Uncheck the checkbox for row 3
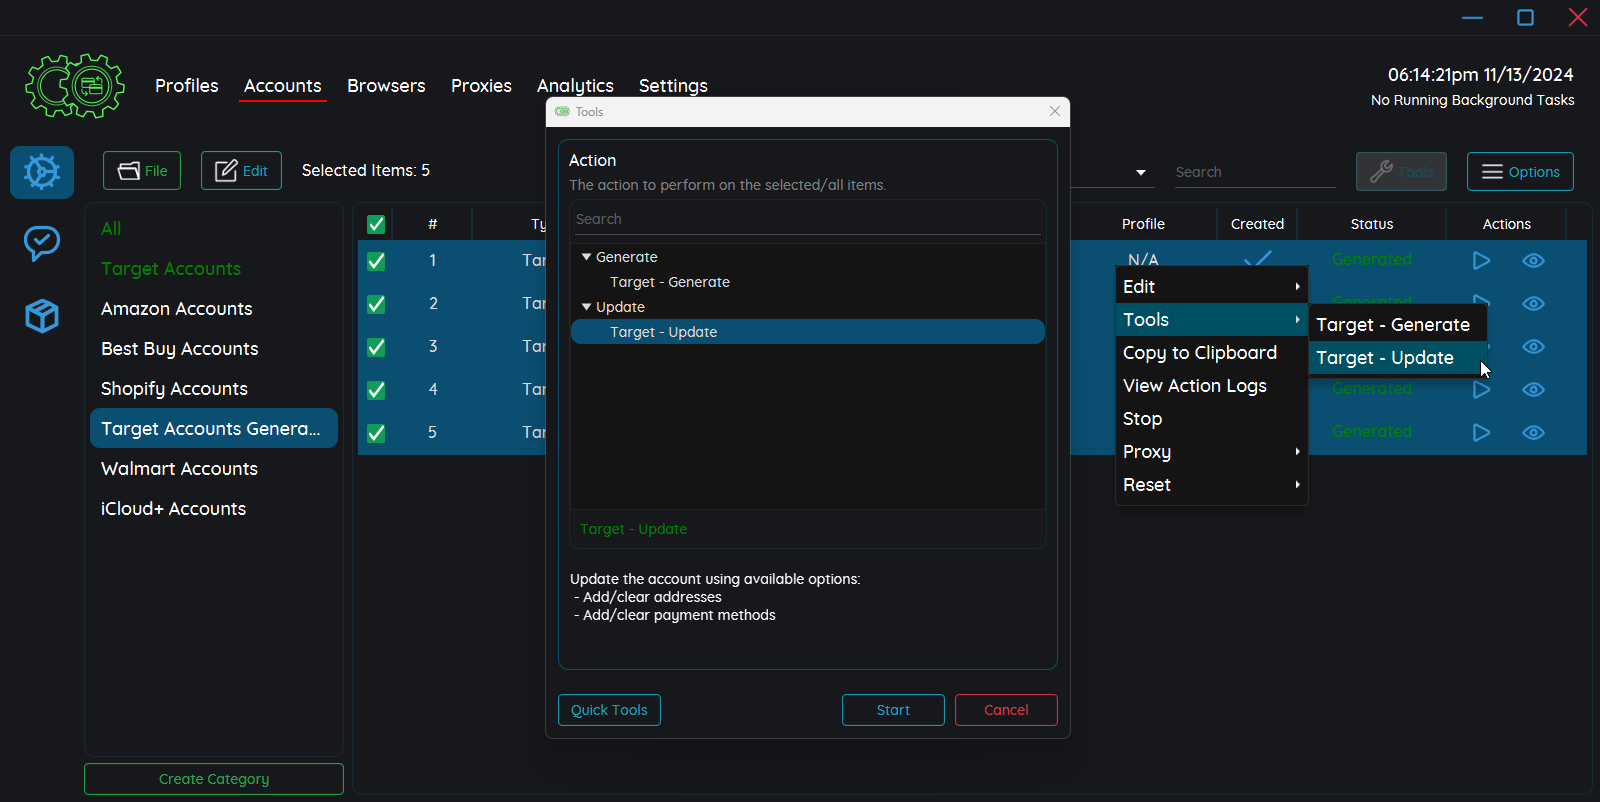 click(376, 347)
